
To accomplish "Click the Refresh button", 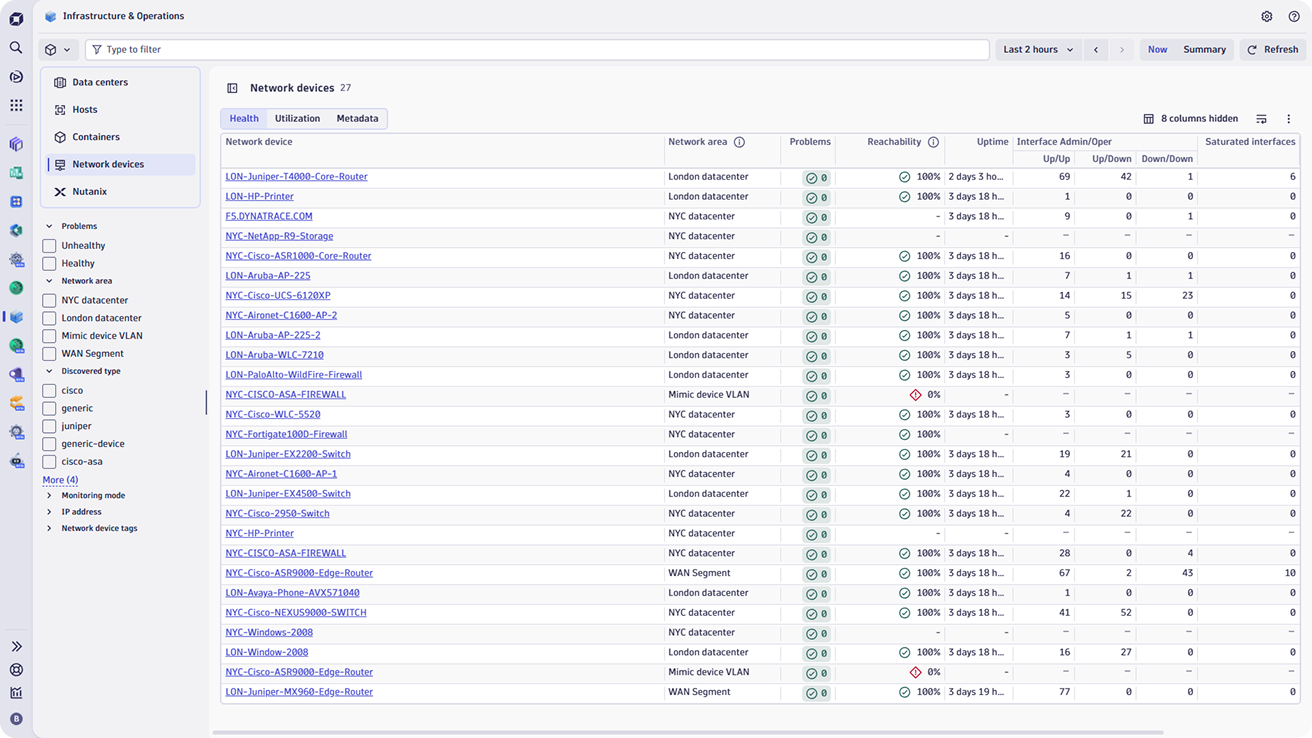I will coord(1272,49).
